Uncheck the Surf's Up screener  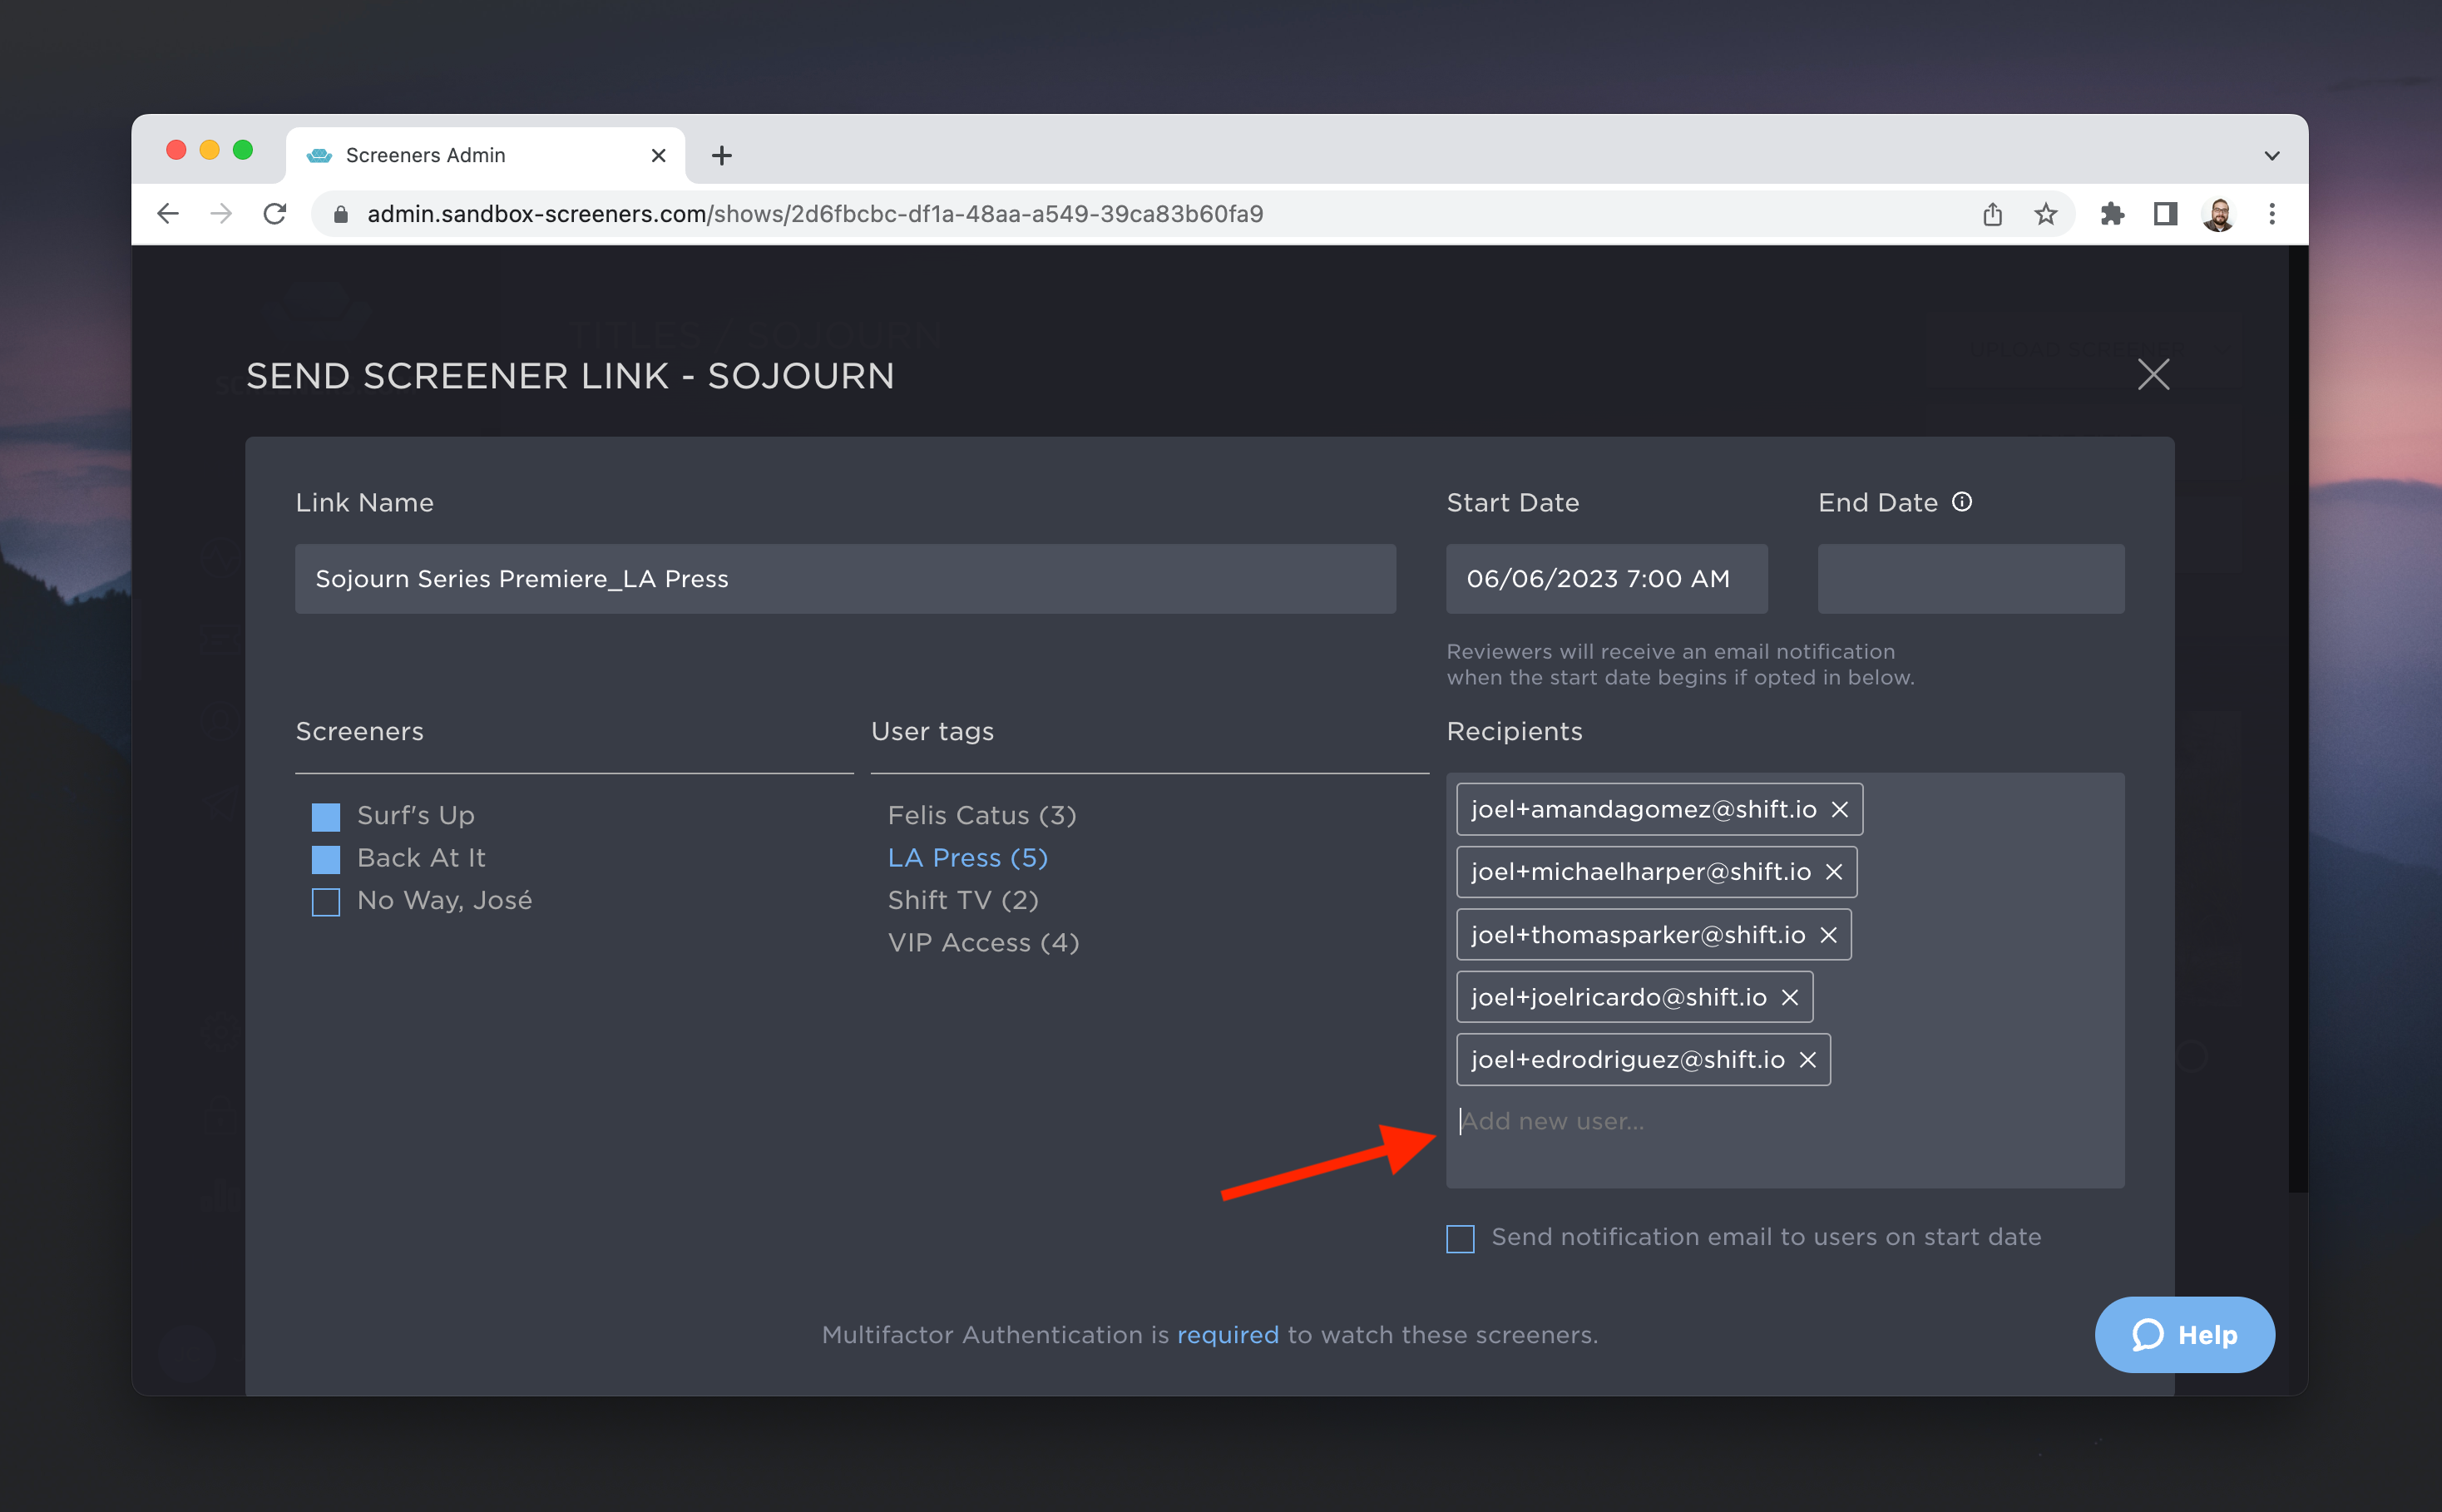[x=326, y=817]
